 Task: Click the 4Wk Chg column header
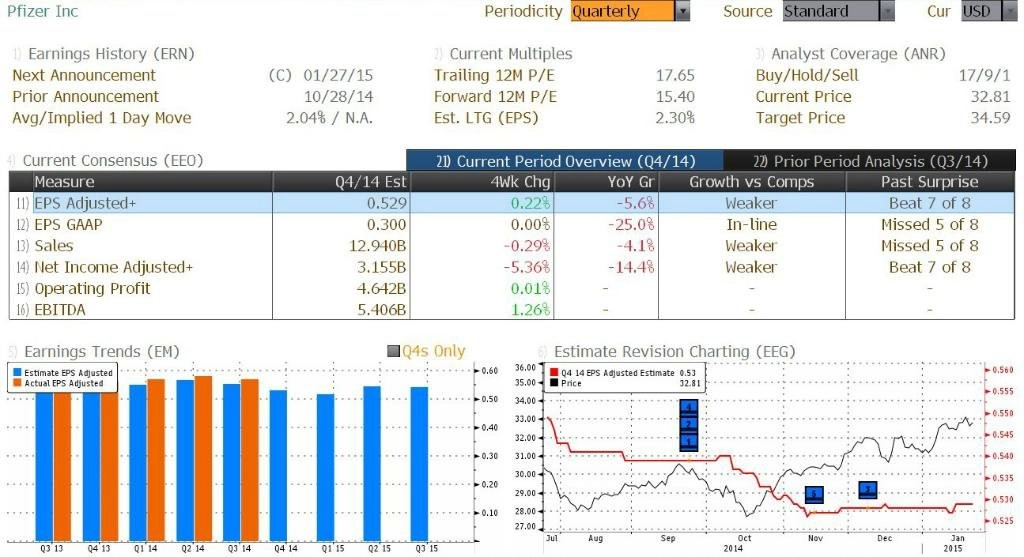[x=481, y=182]
